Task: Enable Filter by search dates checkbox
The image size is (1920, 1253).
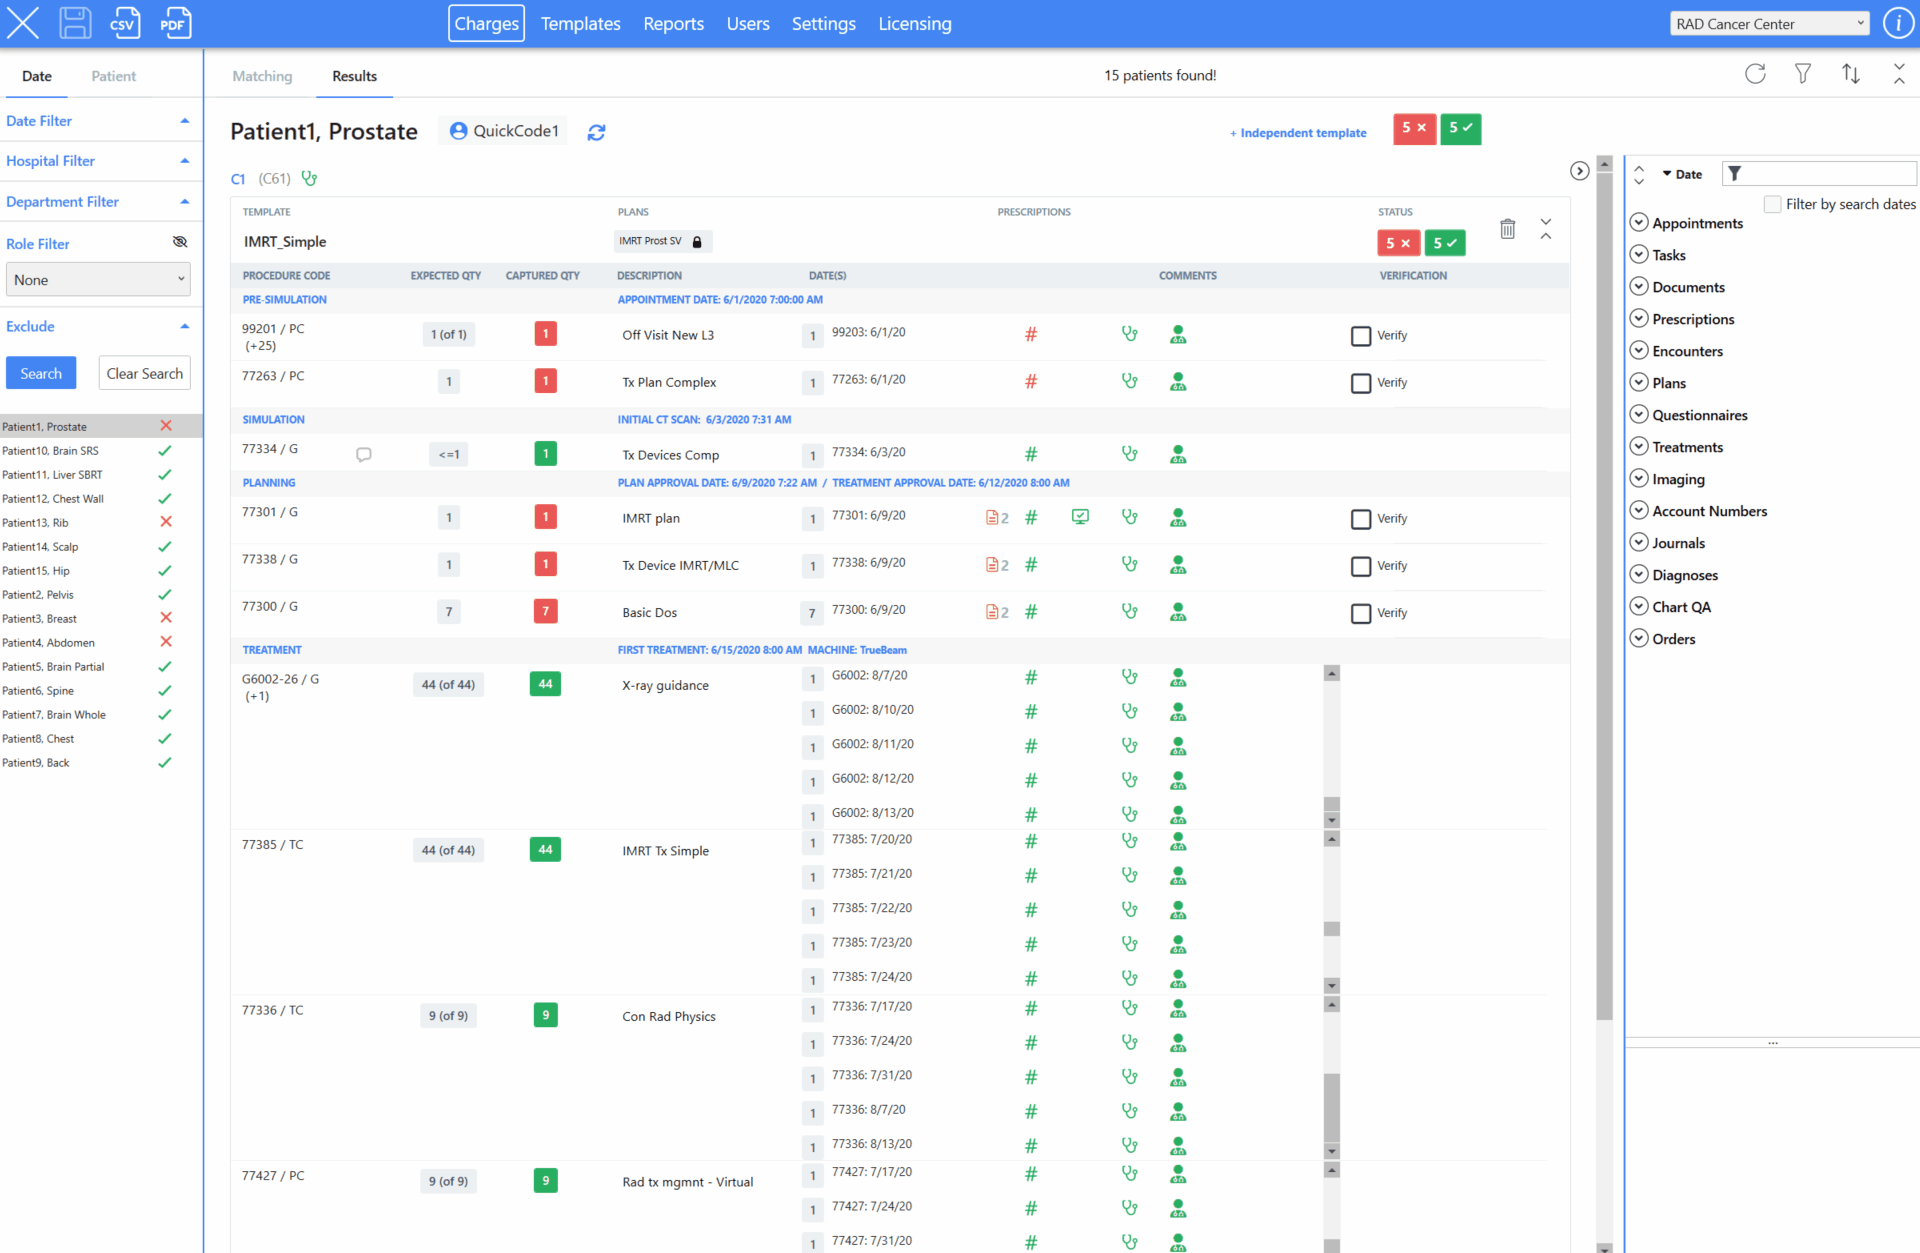Action: tap(1772, 204)
